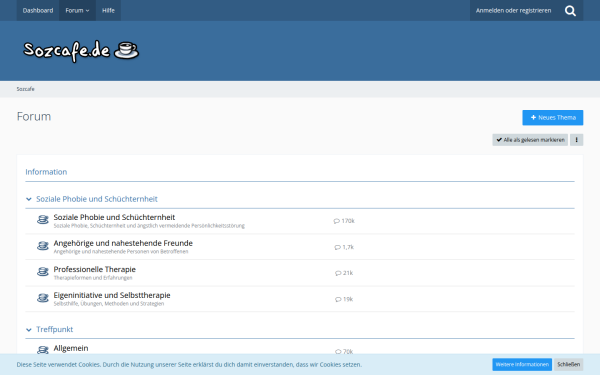Click the description 'Therapieformen und Erfahrungen'
This screenshot has width=600, height=375.
click(93, 278)
